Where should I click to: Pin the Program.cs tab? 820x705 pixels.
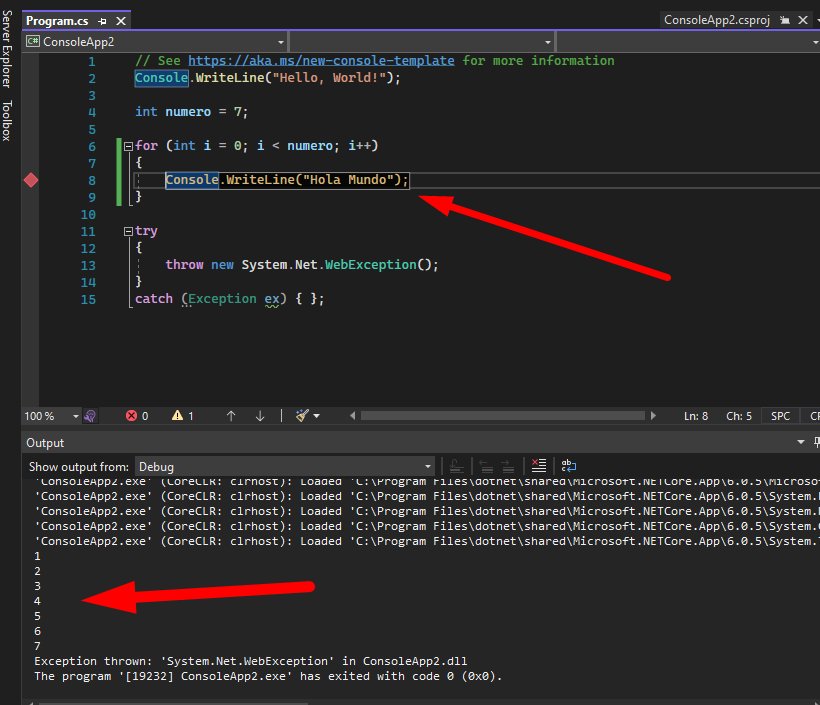click(102, 21)
